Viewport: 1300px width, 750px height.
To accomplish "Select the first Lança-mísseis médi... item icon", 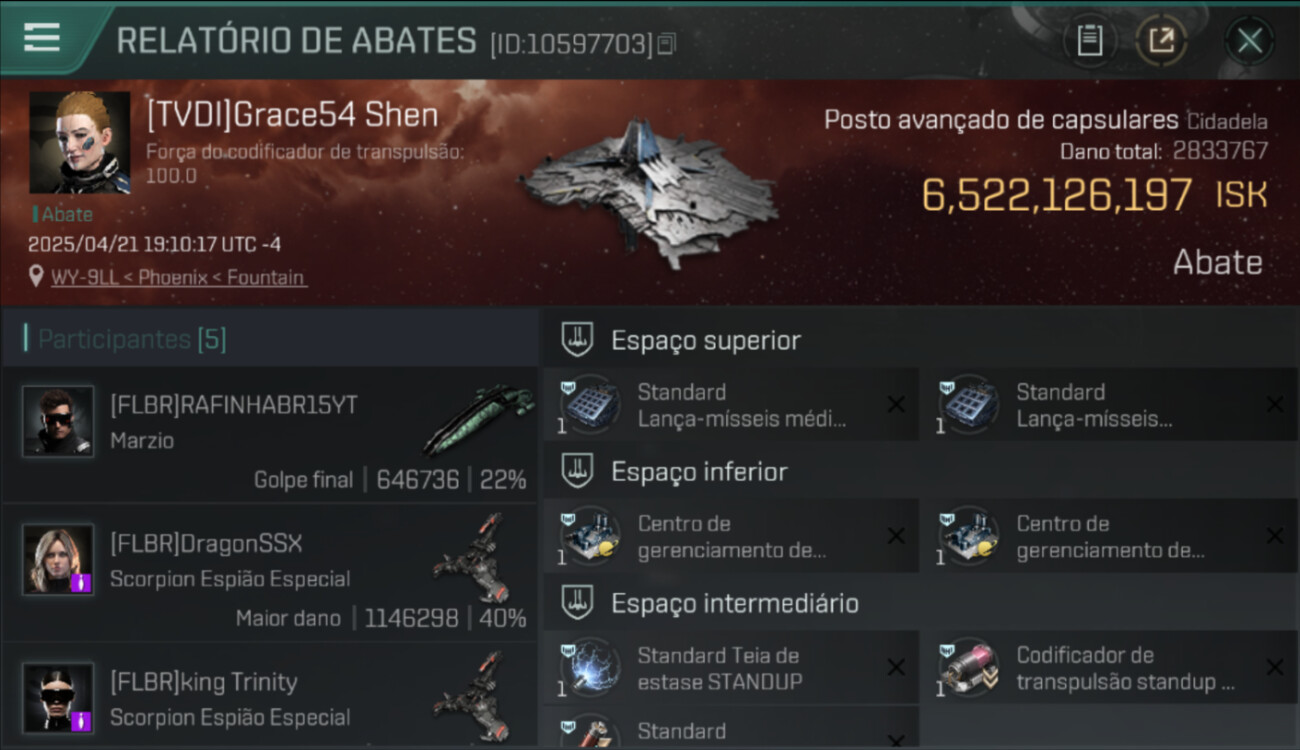I will [x=589, y=404].
